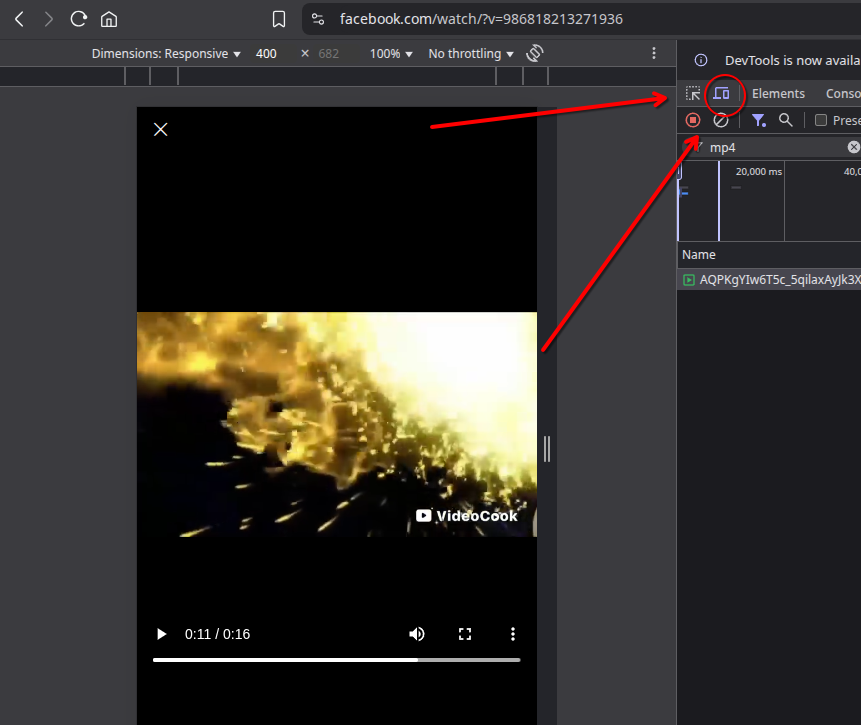Toggle the network filter bar
Viewport: 861px width, 725px height.
pos(759,120)
